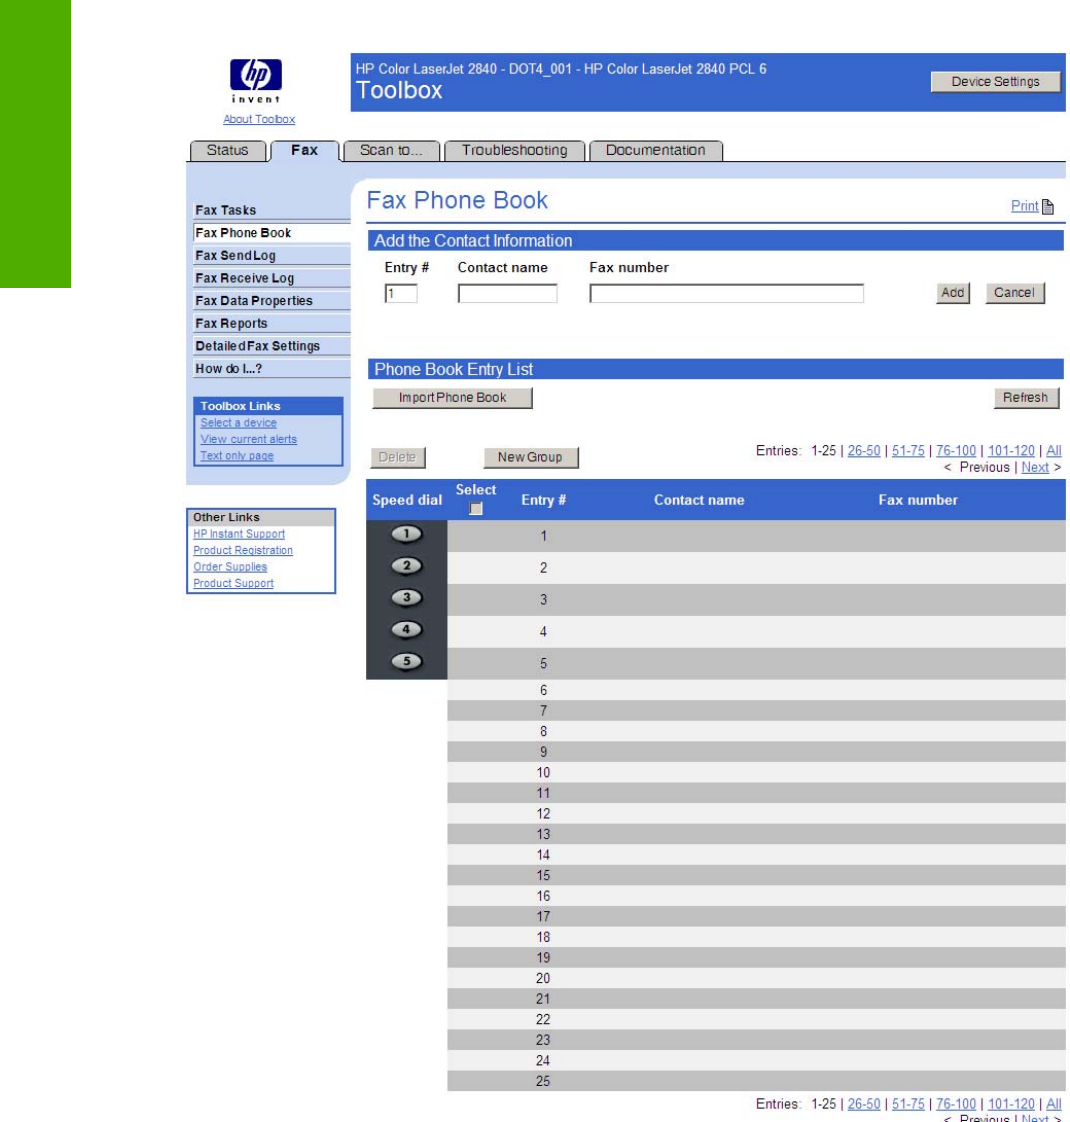The width and height of the screenshot is (1070, 1122).
Task: Click the Contact name column header
Action: 699,500
